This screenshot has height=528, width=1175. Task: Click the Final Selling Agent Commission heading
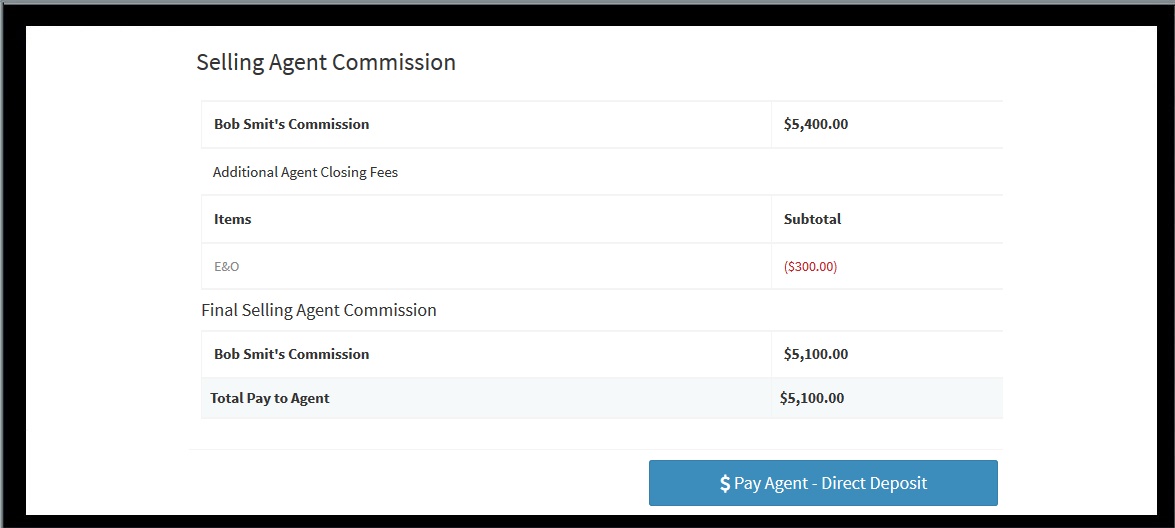point(319,310)
